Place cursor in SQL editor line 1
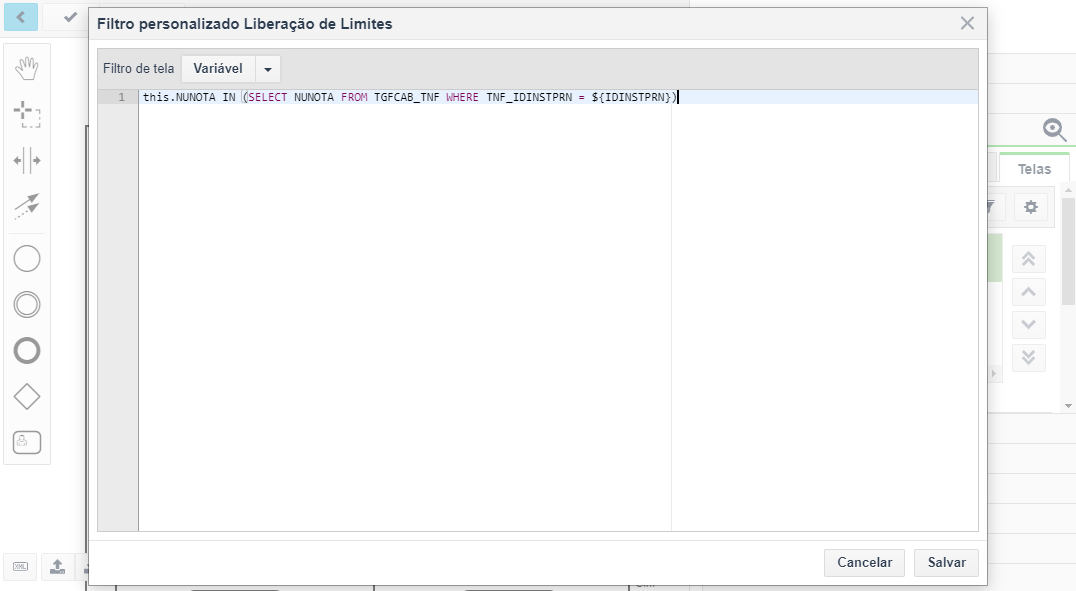 pos(558,97)
